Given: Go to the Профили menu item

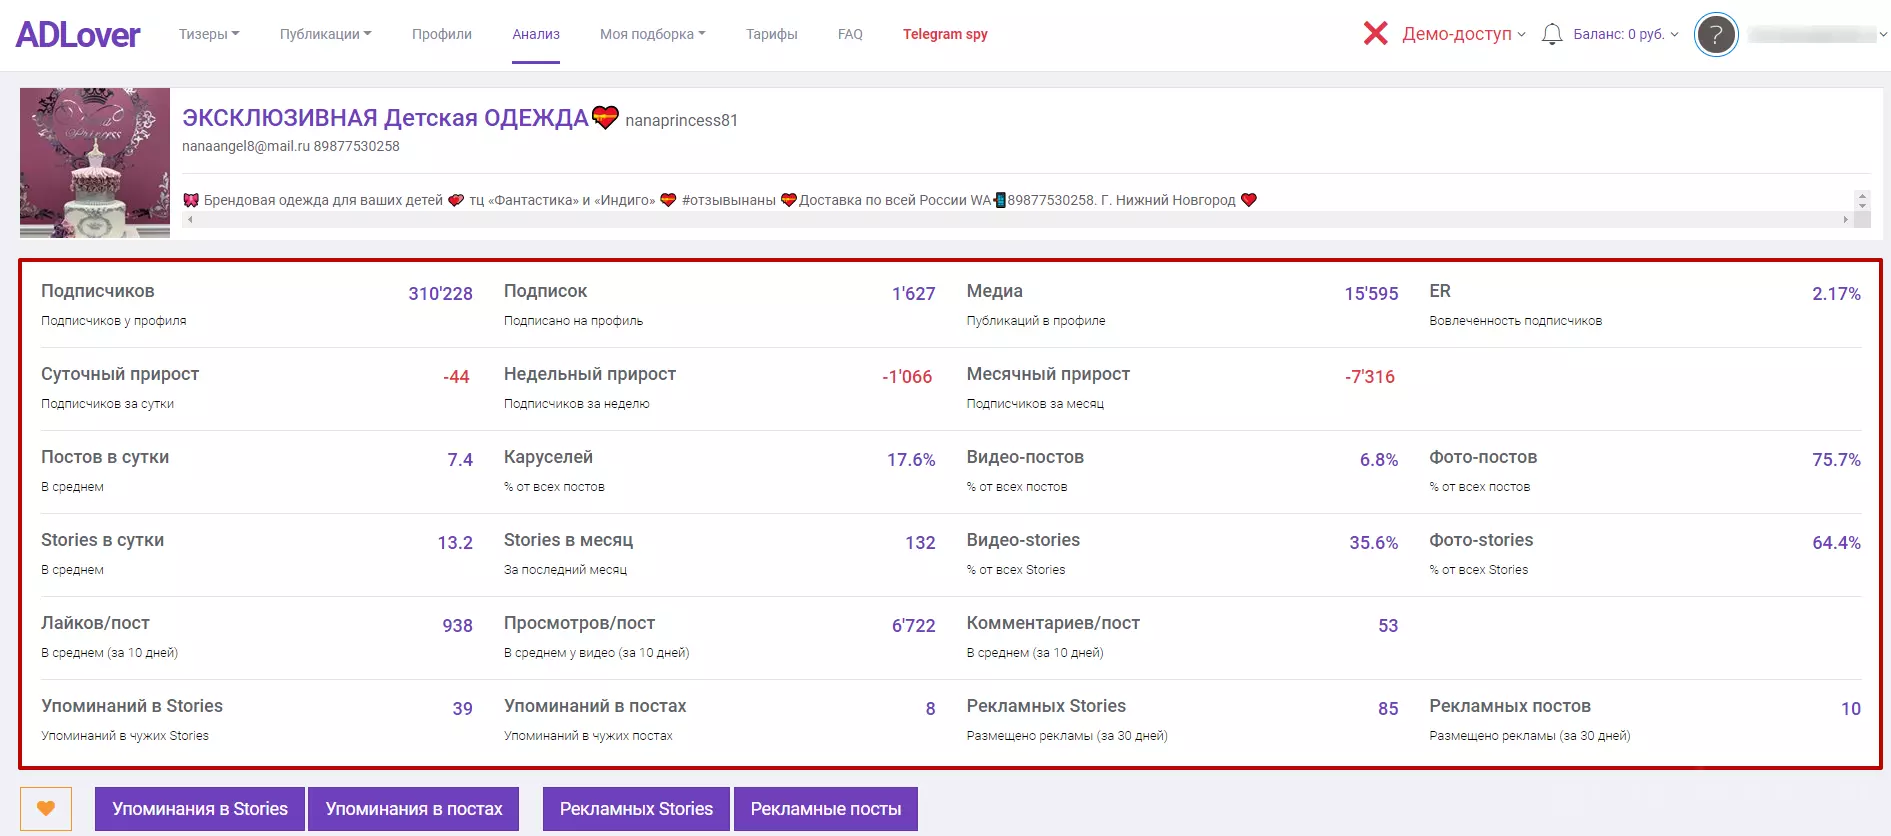Looking at the screenshot, I should click(442, 34).
